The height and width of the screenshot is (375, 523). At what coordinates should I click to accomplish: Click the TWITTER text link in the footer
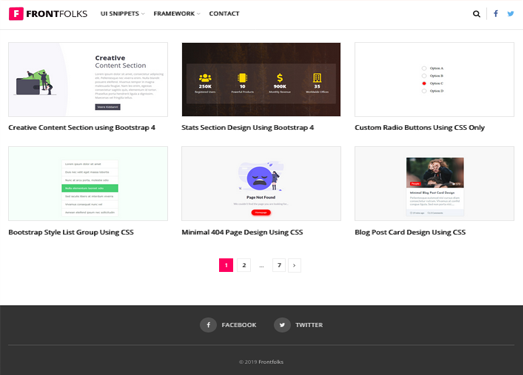pyautogui.click(x=309, y=325)
